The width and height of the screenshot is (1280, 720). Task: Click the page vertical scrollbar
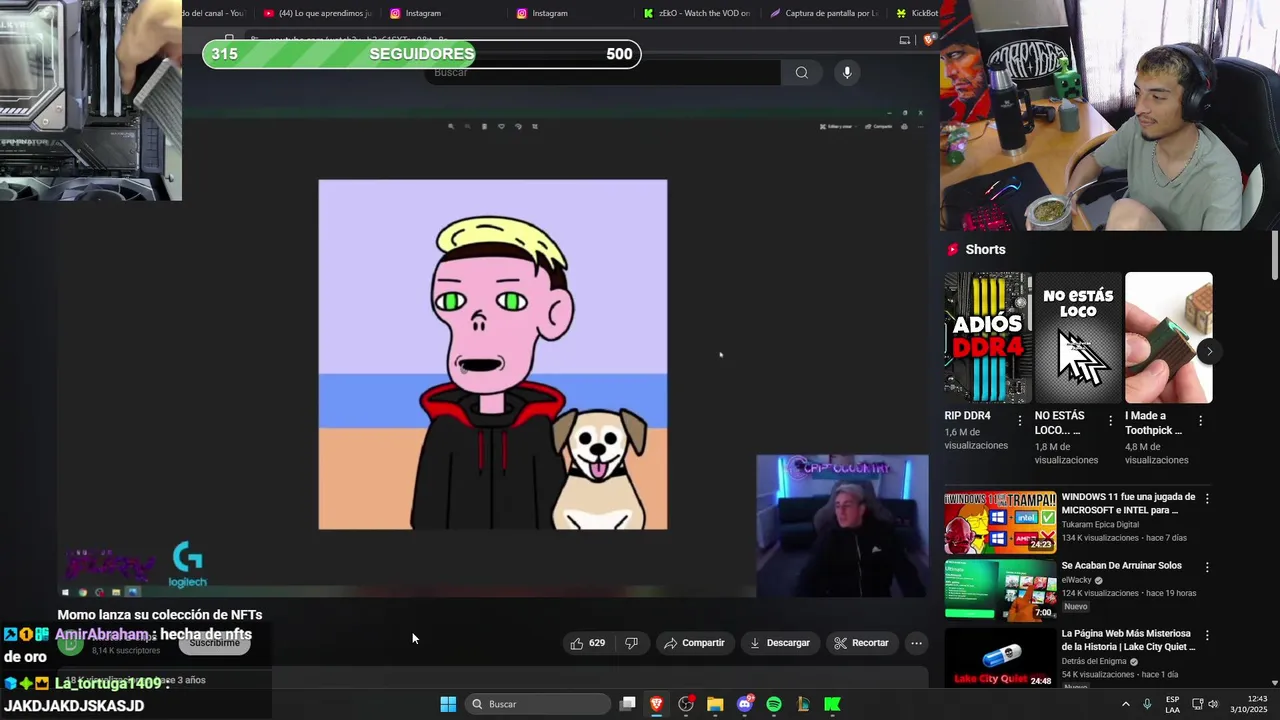[1274, 256]
